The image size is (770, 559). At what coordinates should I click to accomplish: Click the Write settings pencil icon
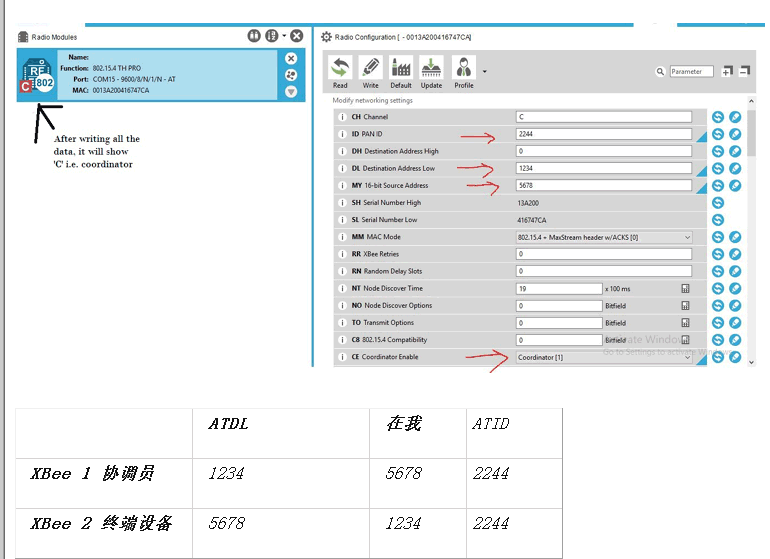point(370,67)
